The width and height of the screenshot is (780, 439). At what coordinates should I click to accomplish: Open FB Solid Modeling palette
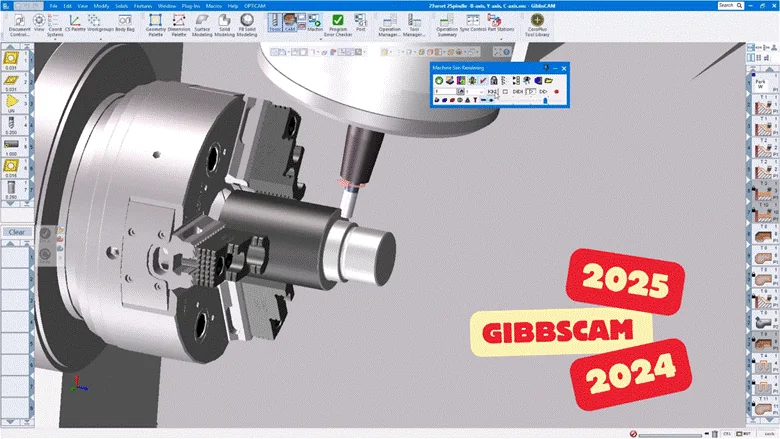247,25
